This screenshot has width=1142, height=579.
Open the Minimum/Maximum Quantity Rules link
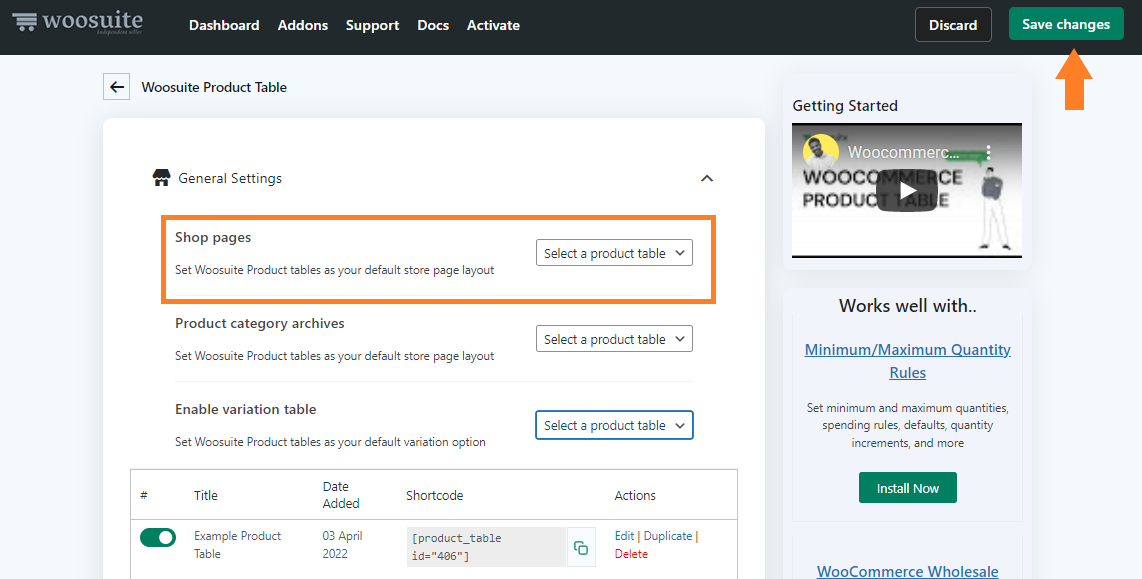click(x=907, y=361)
